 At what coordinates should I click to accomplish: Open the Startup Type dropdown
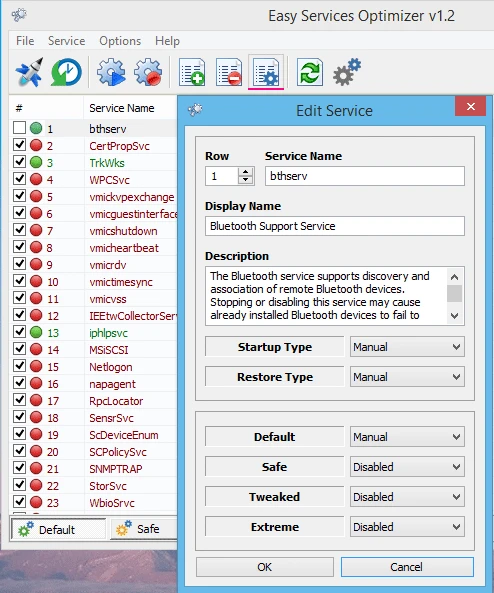[407, 347]
